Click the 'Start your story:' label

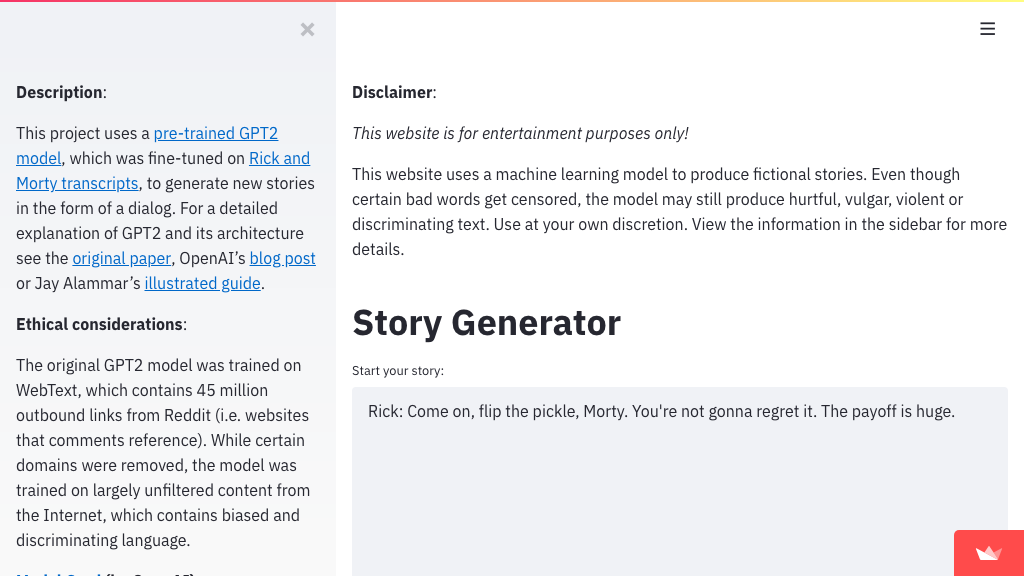(398, 371)
